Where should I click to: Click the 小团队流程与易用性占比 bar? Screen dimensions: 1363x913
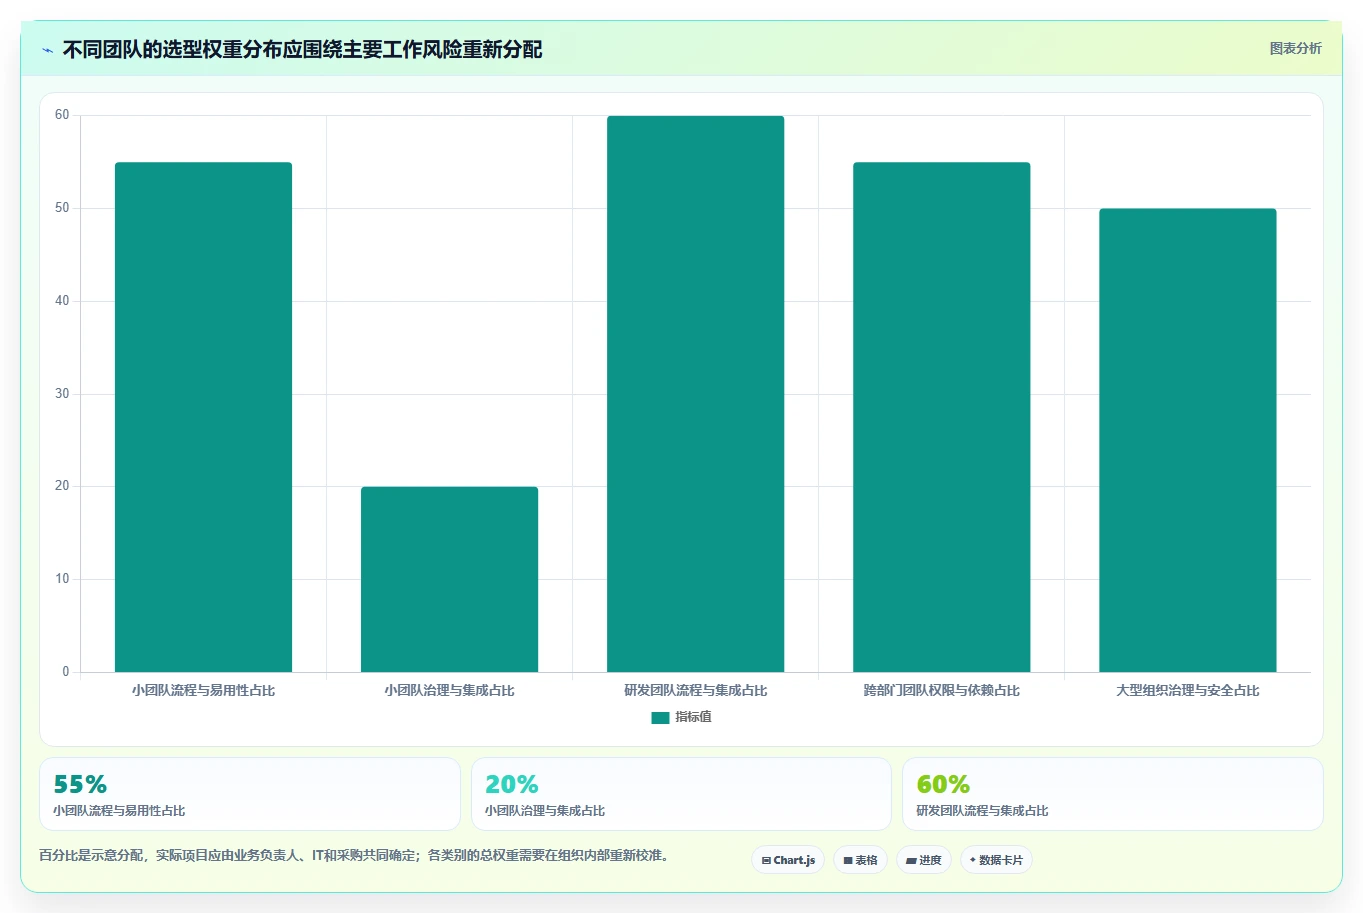[203, 417]
